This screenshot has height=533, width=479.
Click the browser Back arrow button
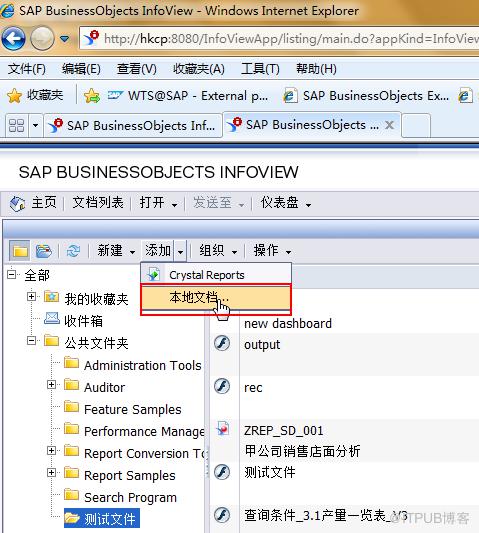[x=13, y=38]
